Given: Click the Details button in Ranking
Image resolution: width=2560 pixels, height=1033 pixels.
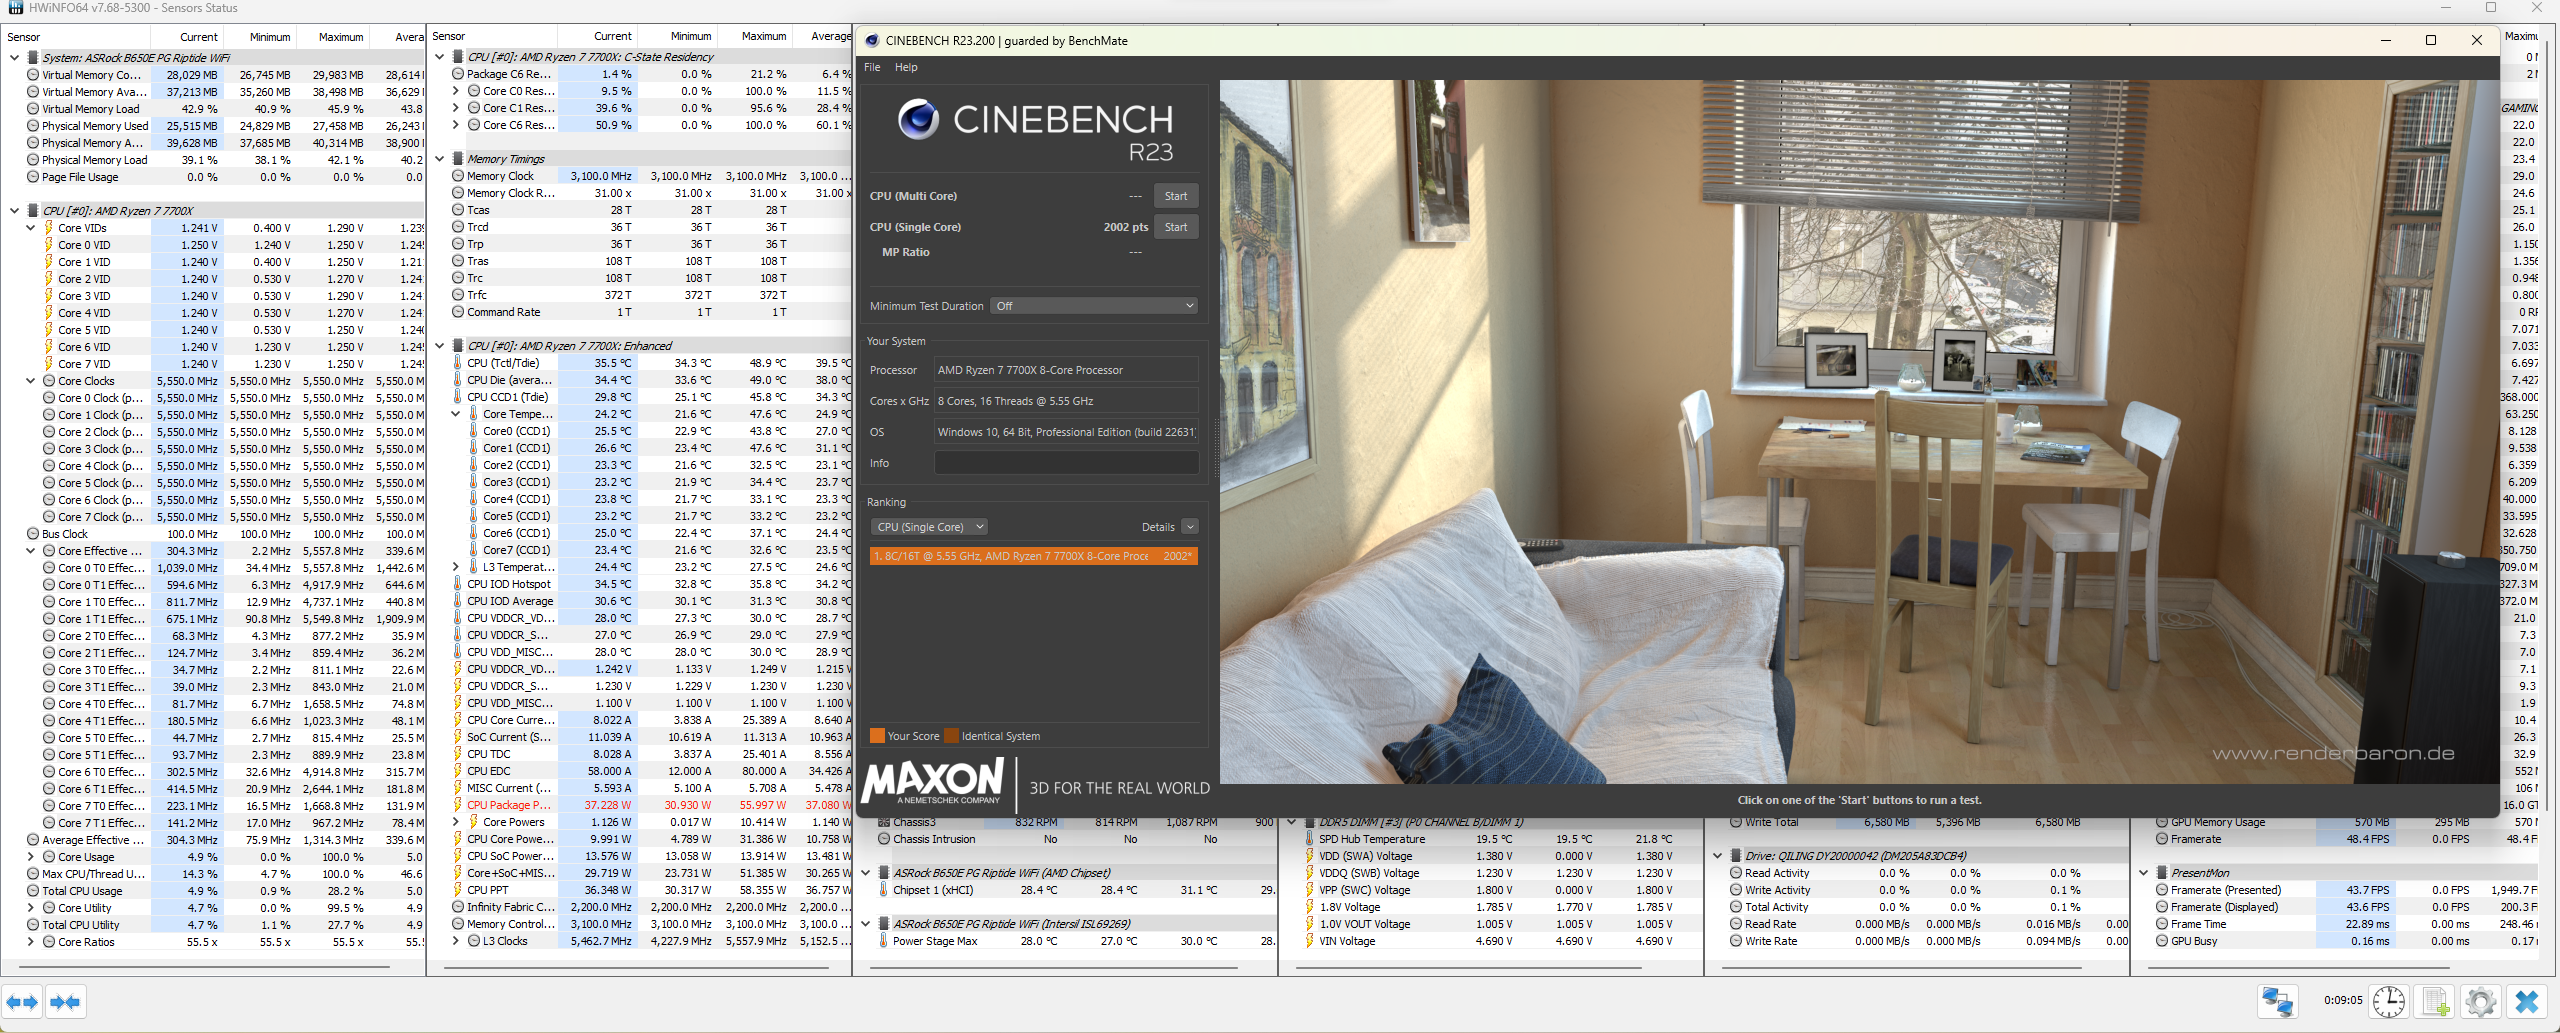Looking at the screenshot, I should click(1158, 527).
